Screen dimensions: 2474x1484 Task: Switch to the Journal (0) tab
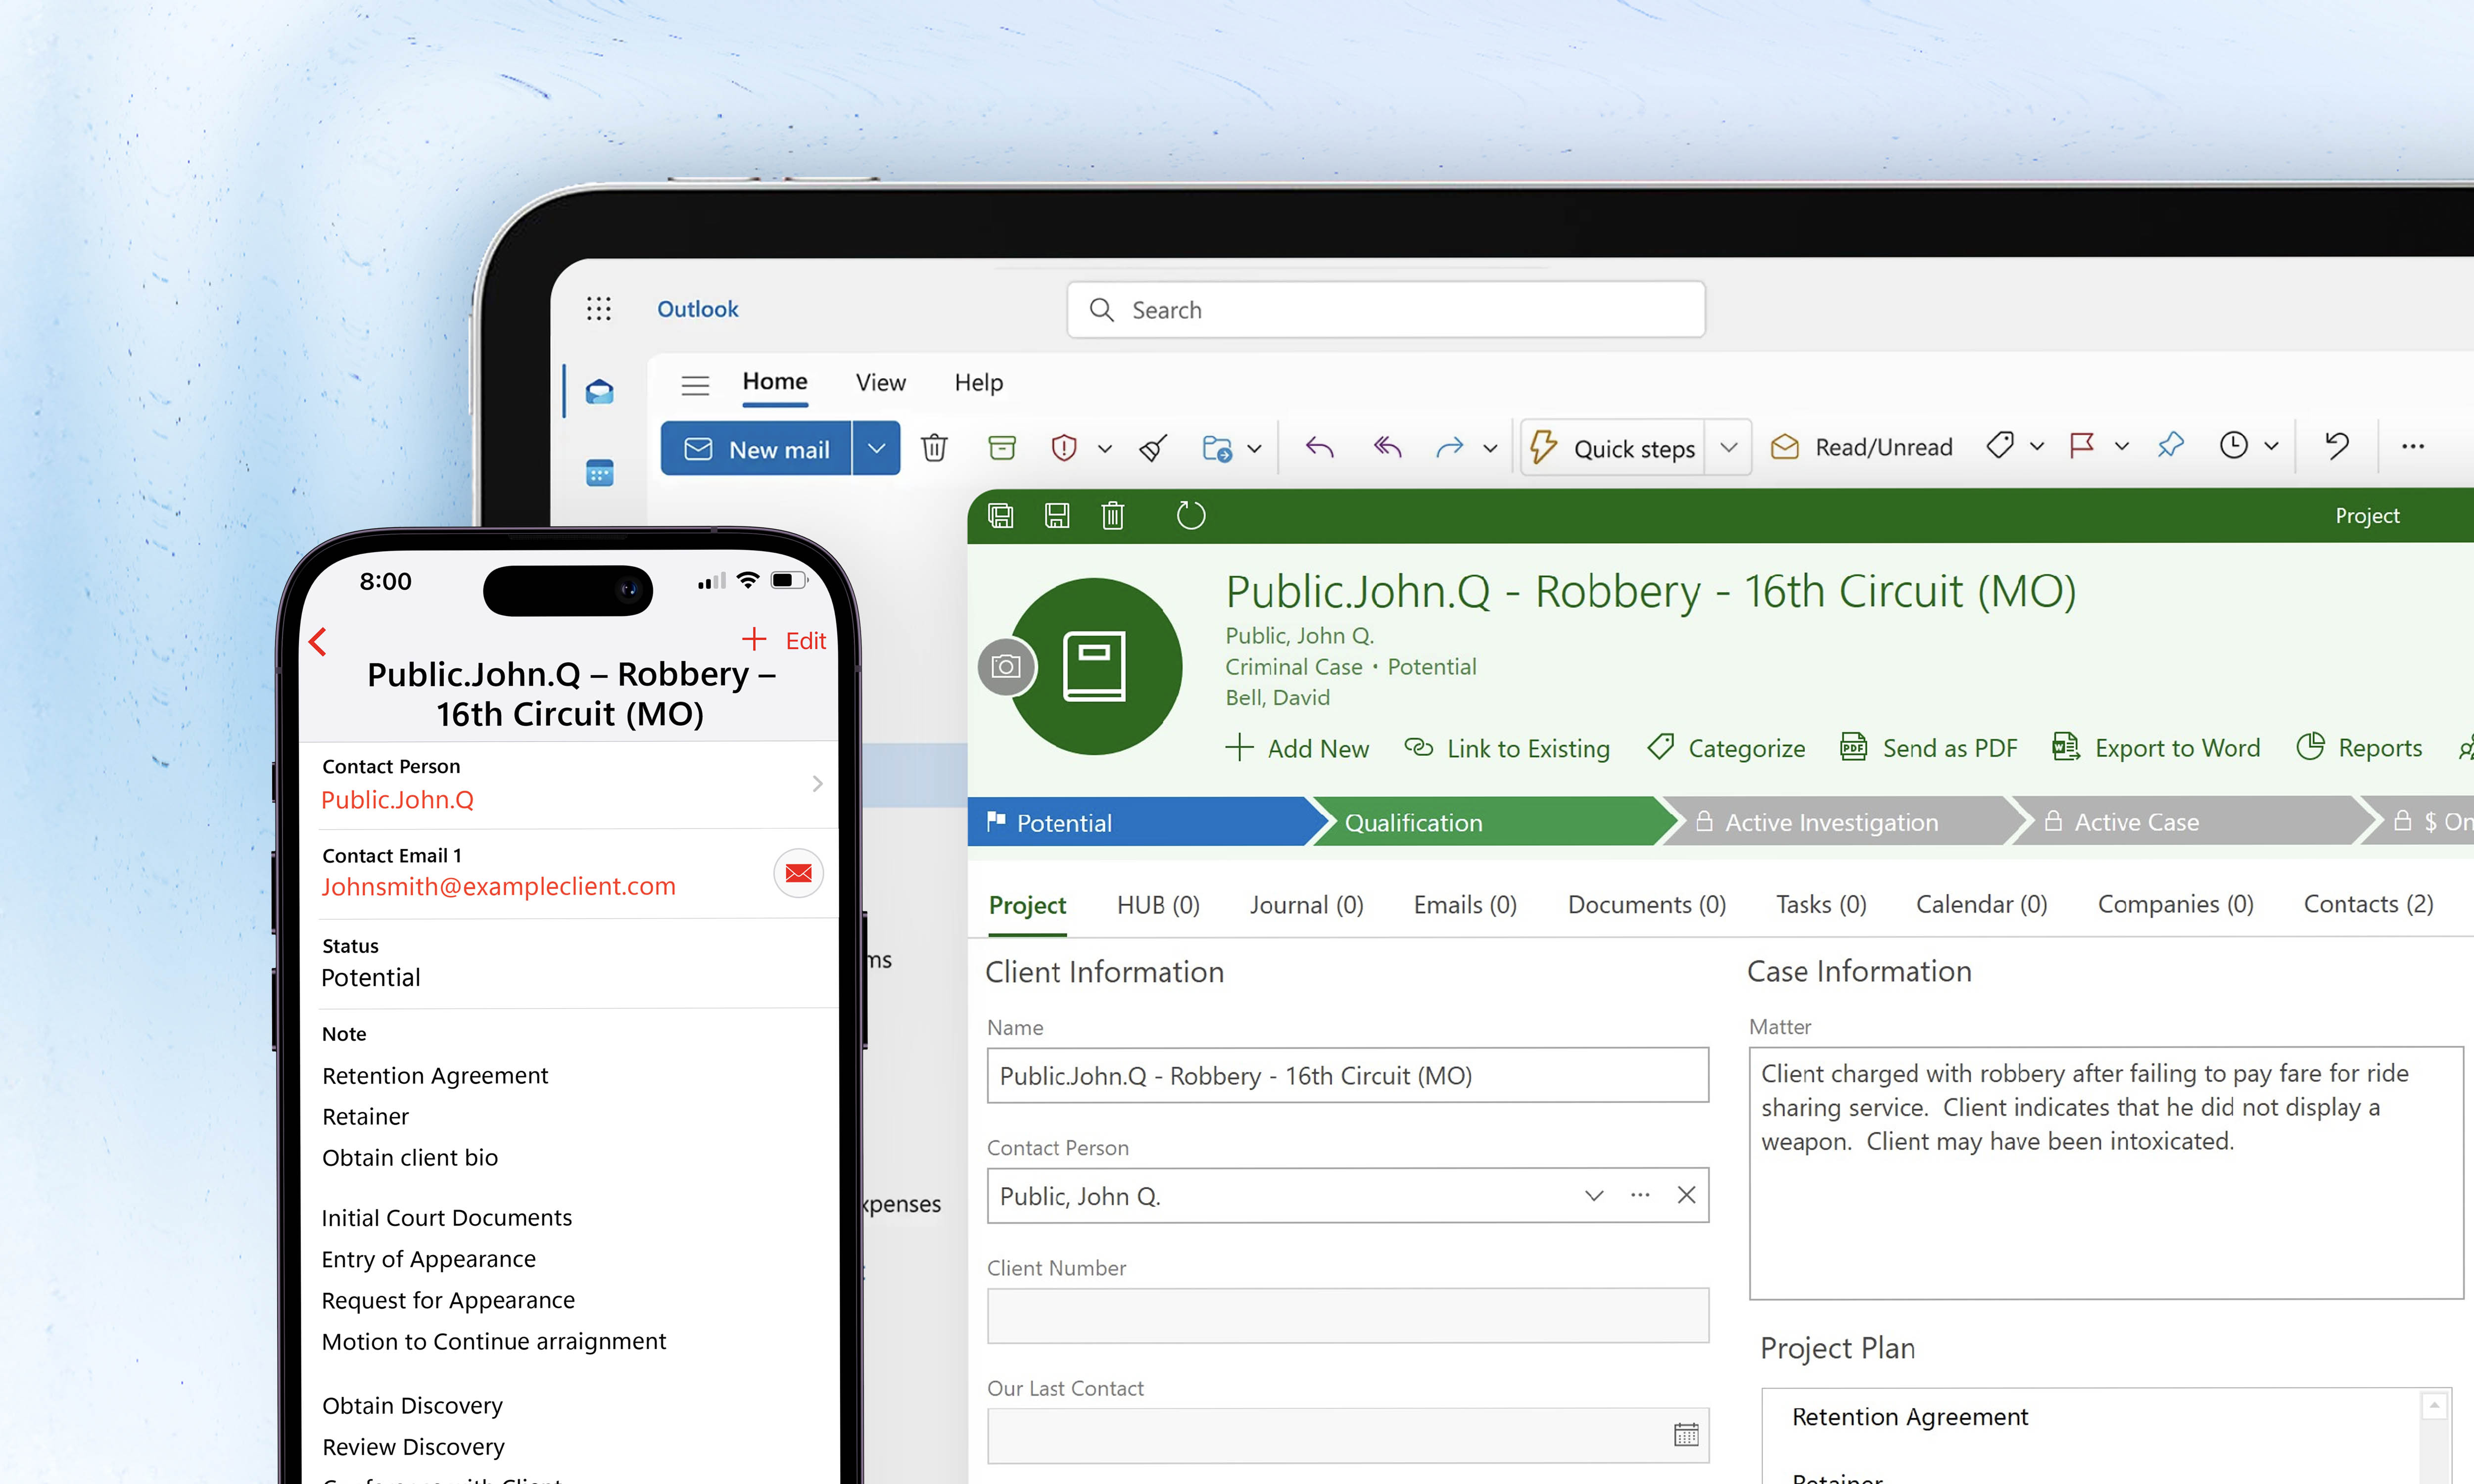click(1306, 905)
